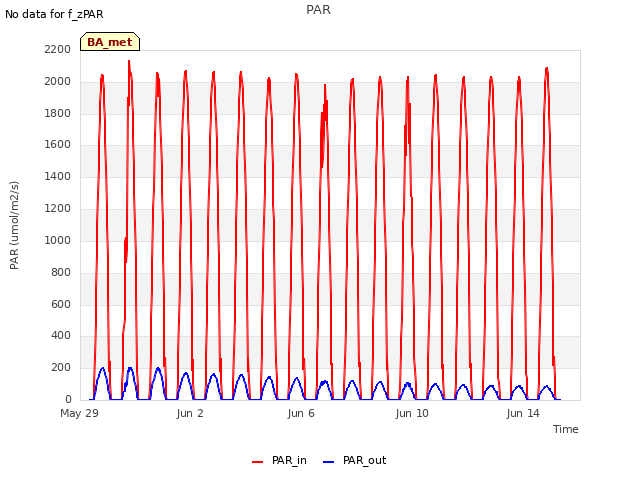Screen dimensions: 640x480
Task: Click the 'May 29' x-axis label
Action: pos(80,413)
